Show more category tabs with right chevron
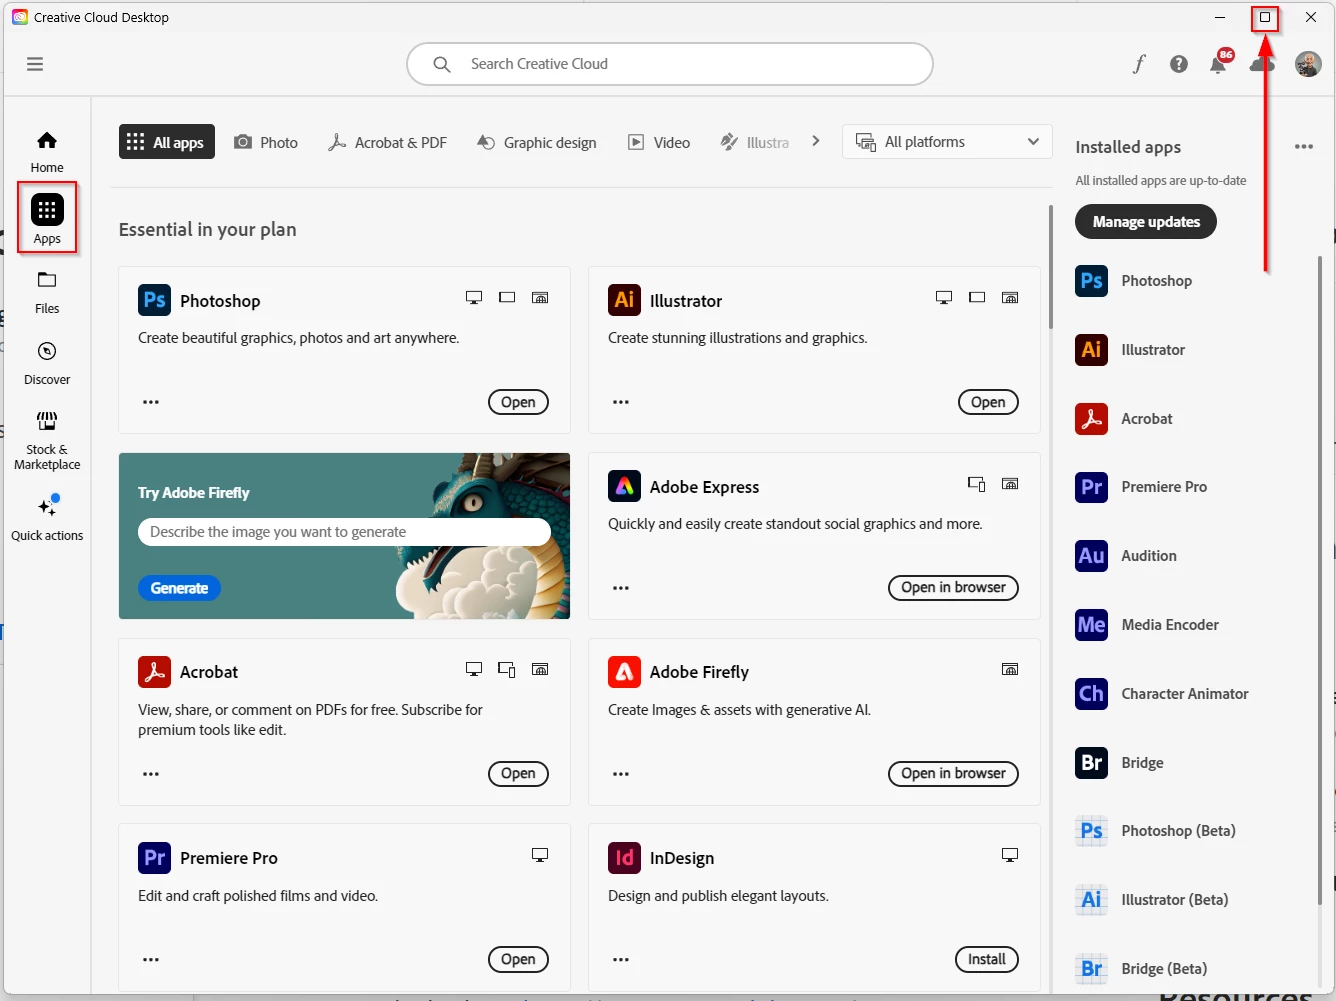1336x1001 pixels. [x=816, y=141]
